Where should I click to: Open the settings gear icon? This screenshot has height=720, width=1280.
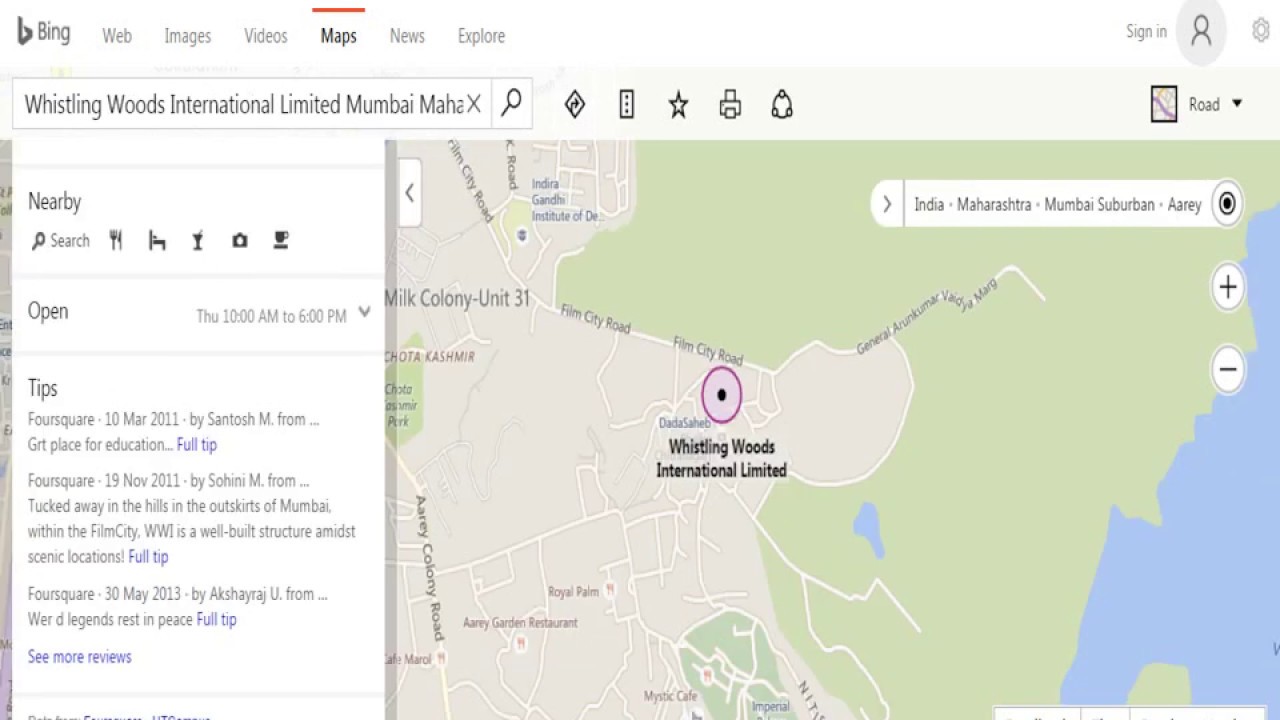pos(1261,31)
